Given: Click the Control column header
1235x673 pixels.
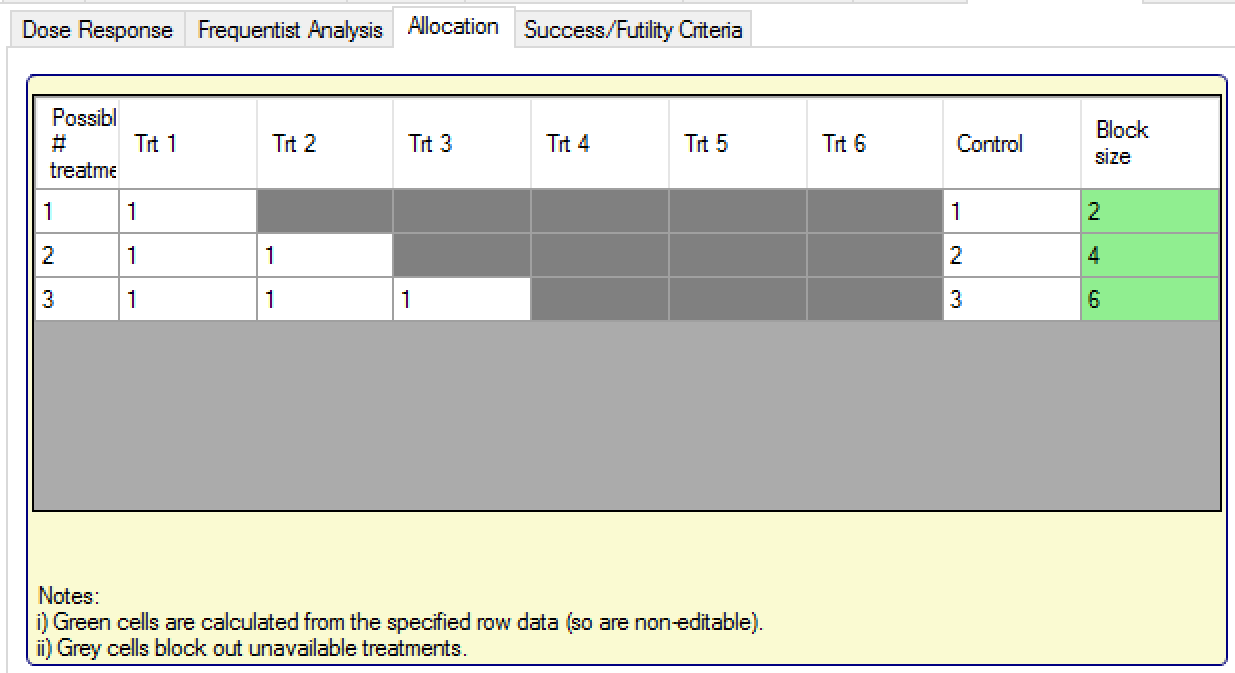Looking at the screenshot, I should click(1011, 144).
